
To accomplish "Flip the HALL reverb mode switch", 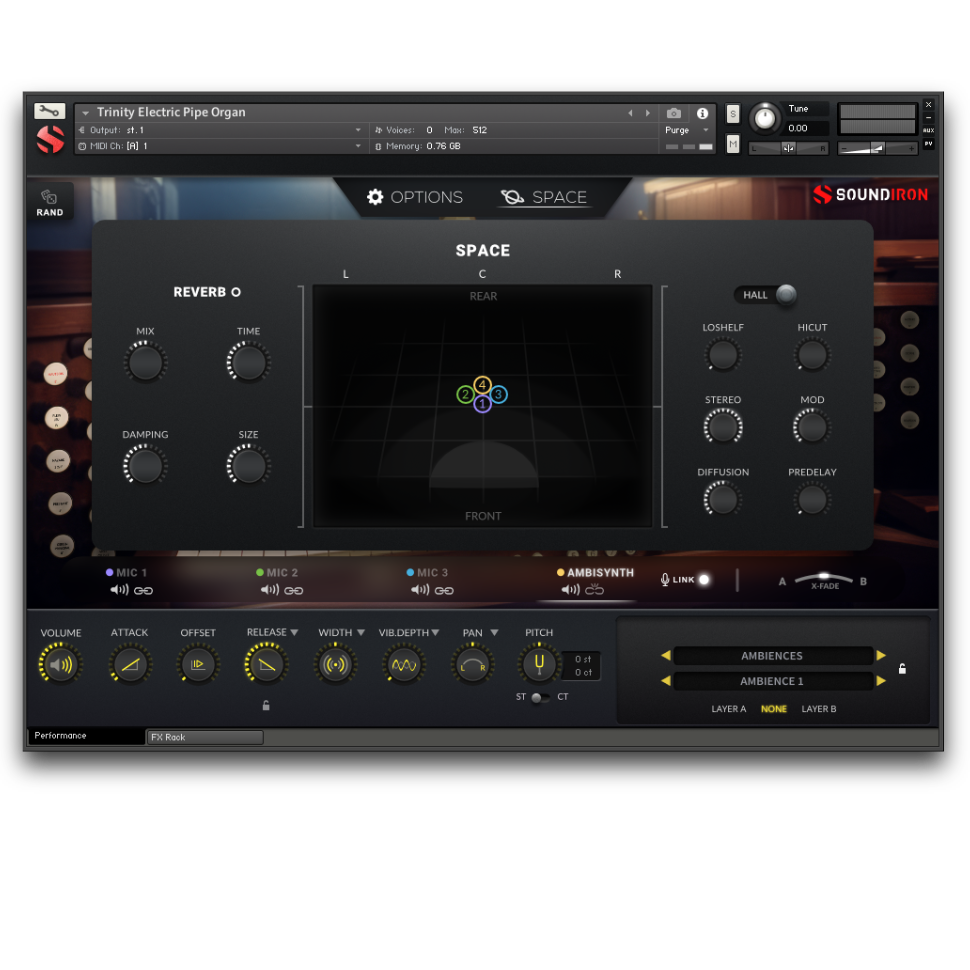I will pos(765,294).
